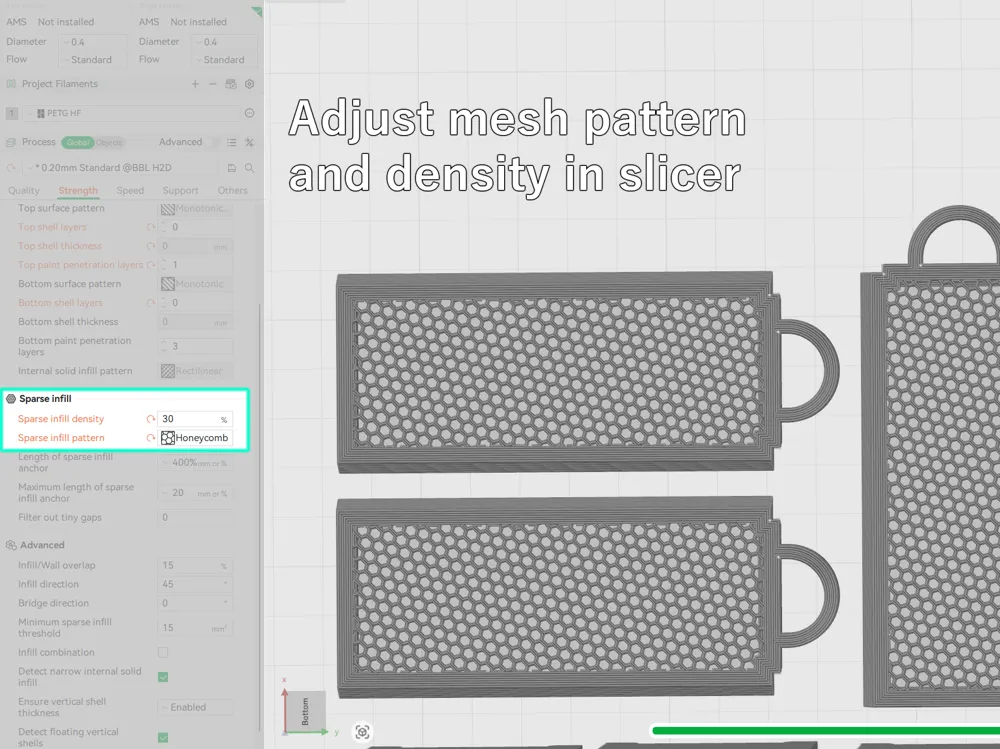The width and height of the screenshot is (1000, 749).
Task: Switch to the Support tab
Action: pos(180,190)
